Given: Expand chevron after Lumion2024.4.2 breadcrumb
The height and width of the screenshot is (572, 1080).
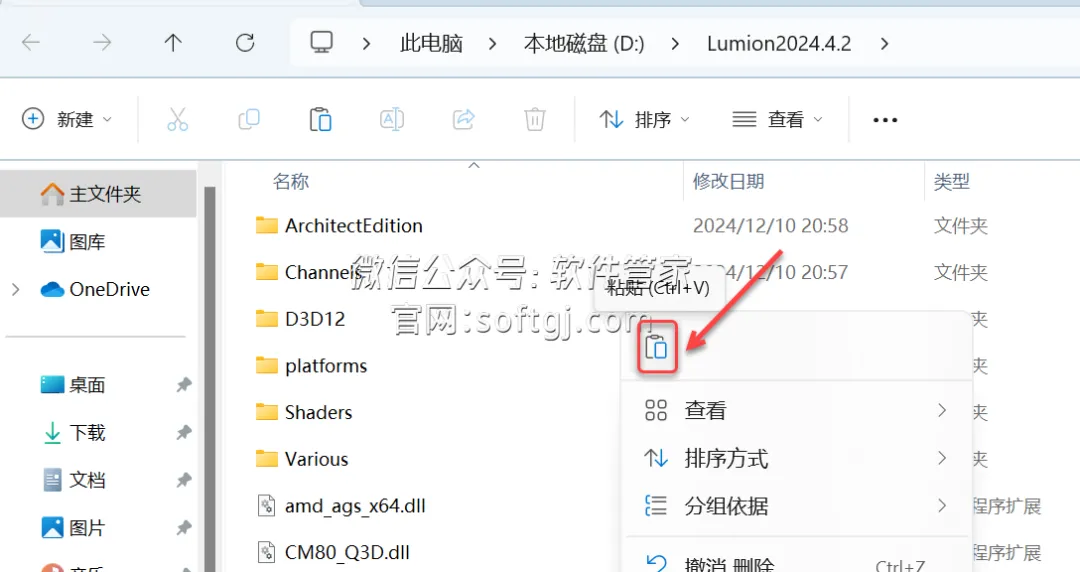Looking at the screenshot, I should 884,43.
